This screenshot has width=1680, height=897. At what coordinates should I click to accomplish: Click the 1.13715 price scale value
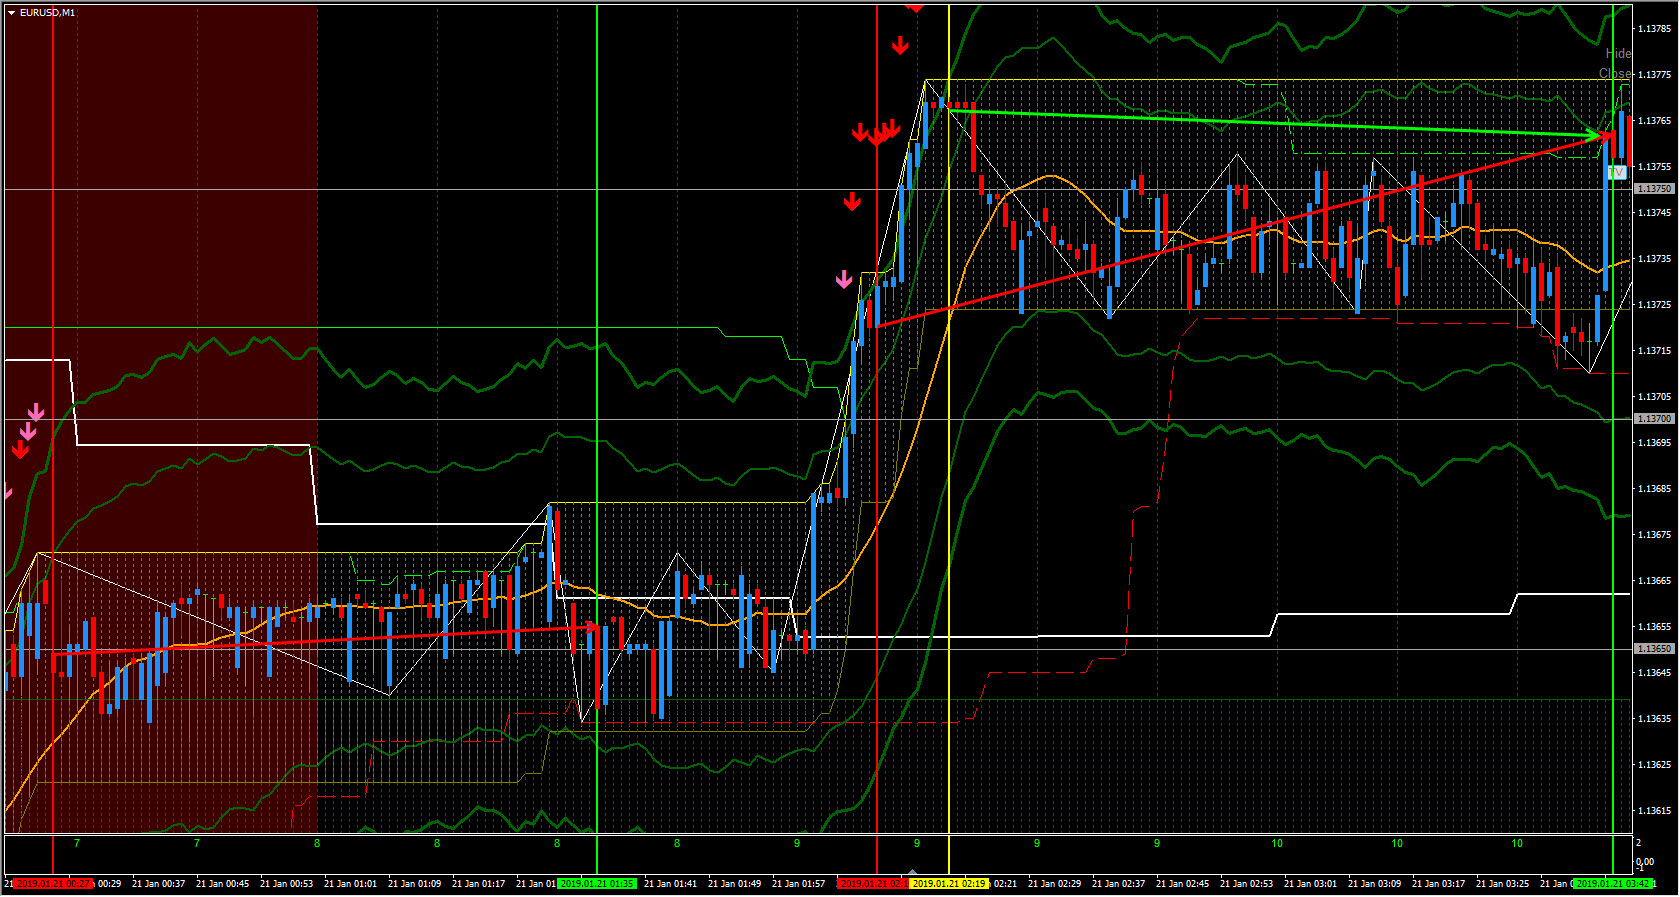coord(1655,351)
